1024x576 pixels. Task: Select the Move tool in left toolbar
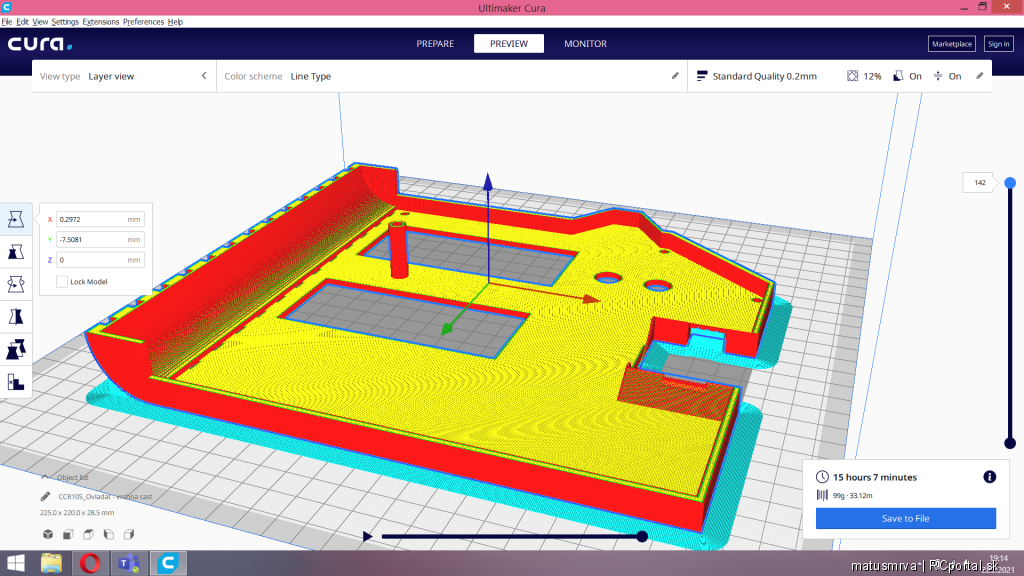click(x=16, y=219)
